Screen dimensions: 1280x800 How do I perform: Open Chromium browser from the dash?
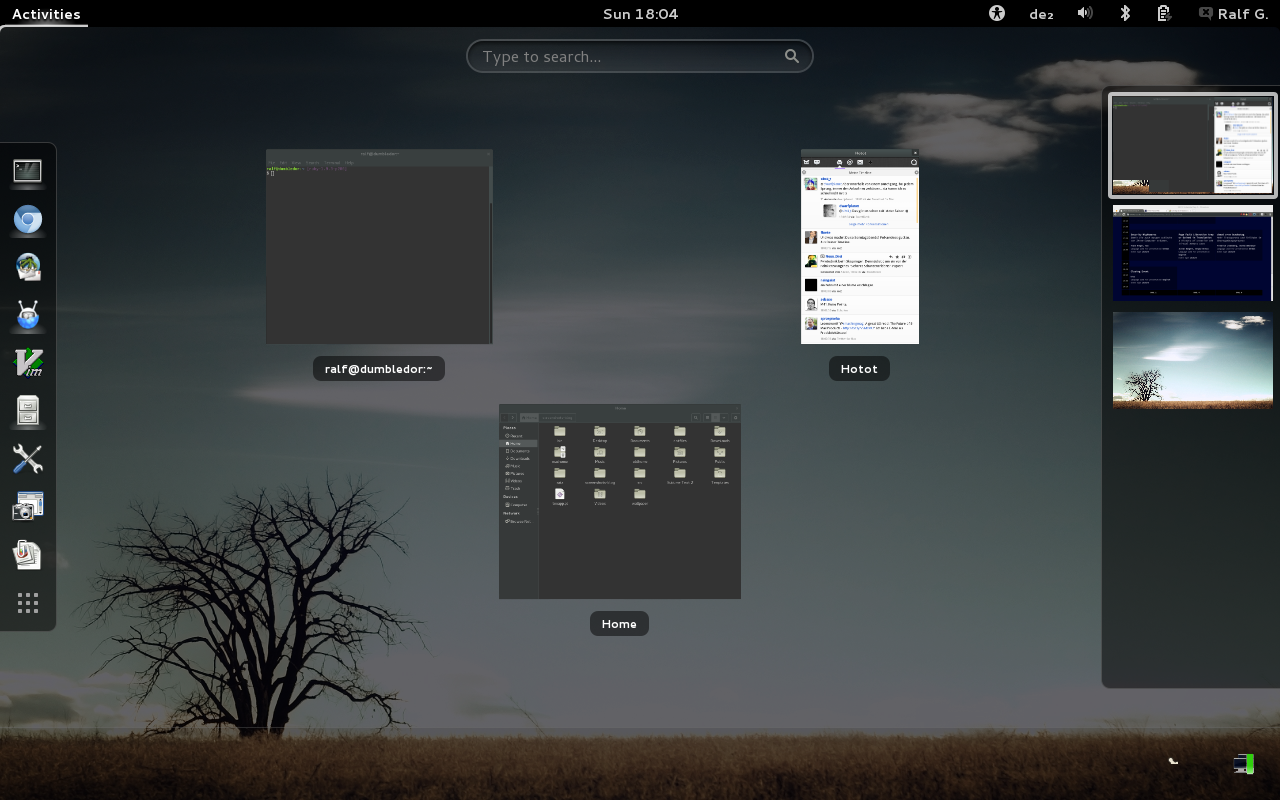click(28, 220)
